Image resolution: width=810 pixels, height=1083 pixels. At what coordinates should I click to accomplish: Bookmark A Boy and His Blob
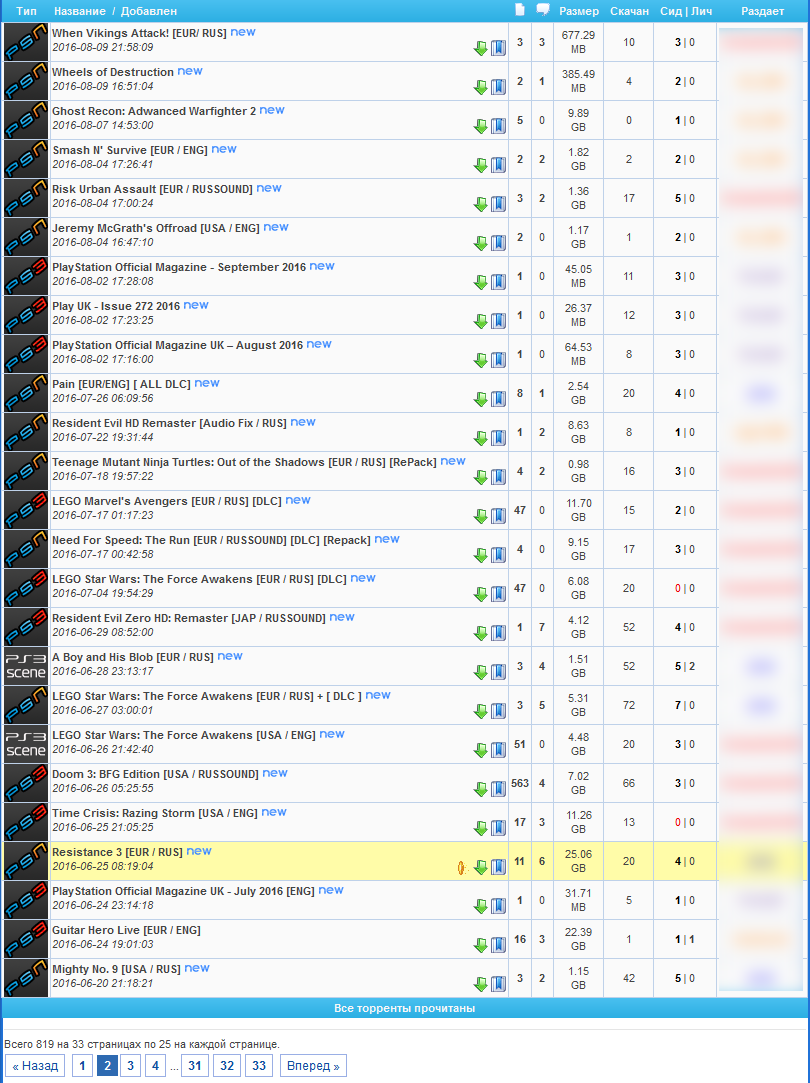[498, 673]
